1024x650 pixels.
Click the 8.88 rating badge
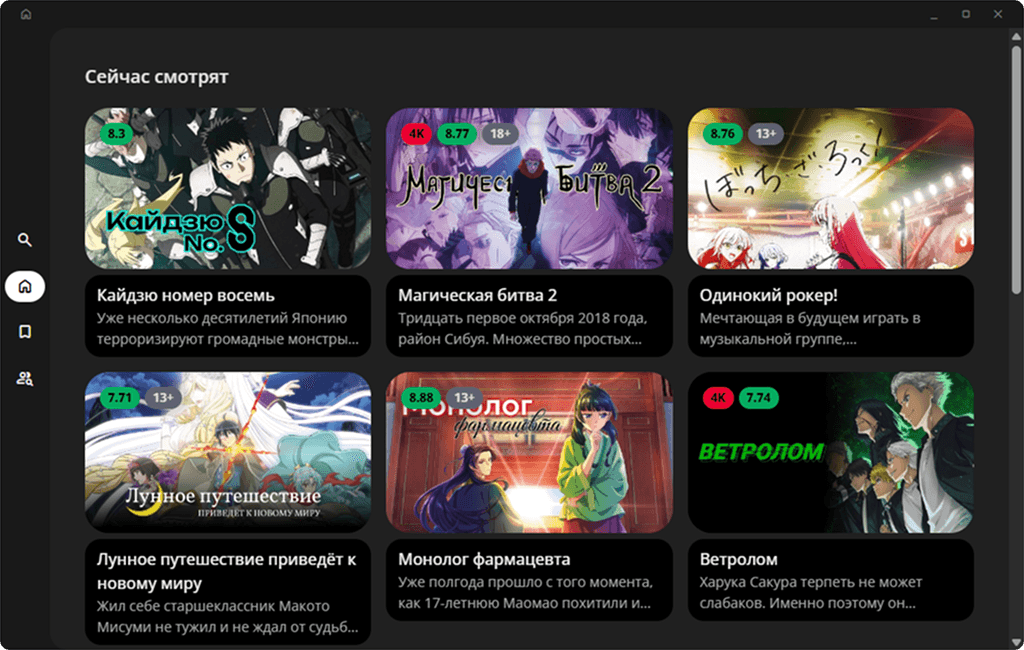[x=421, y=397]
